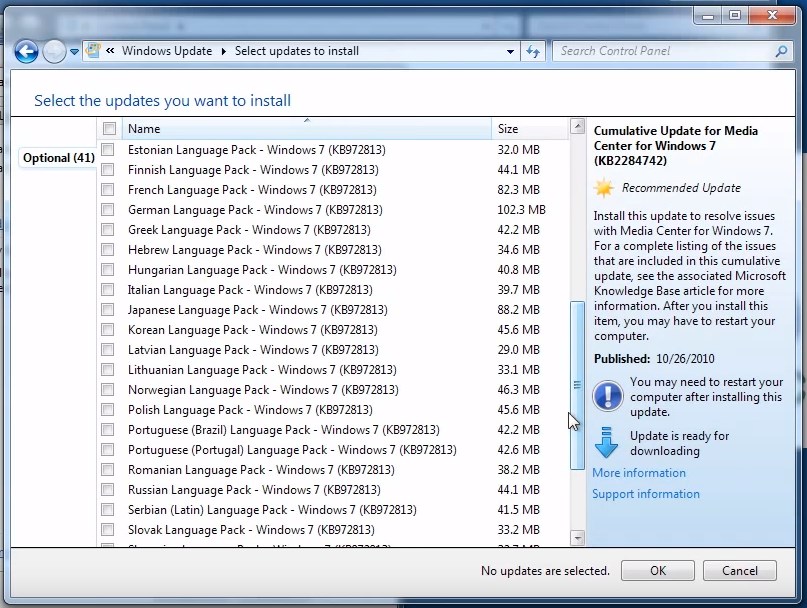Toggle the select-all checkbox in header
The image size is (807, 608).
pos(109,129)
